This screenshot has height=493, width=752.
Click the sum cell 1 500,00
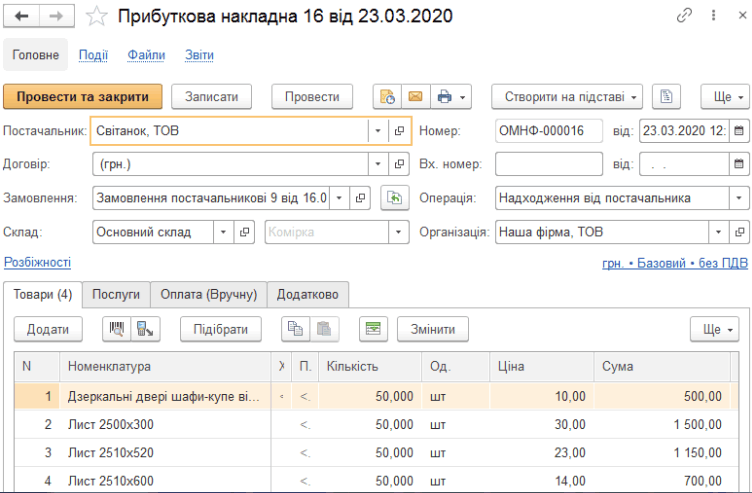tap(662, 424)
